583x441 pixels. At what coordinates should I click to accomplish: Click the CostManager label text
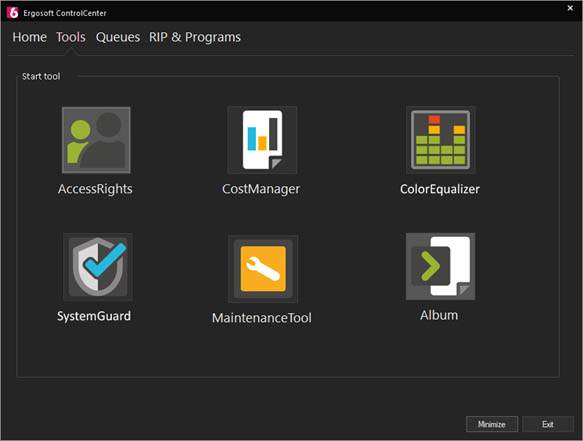point(261,189)
